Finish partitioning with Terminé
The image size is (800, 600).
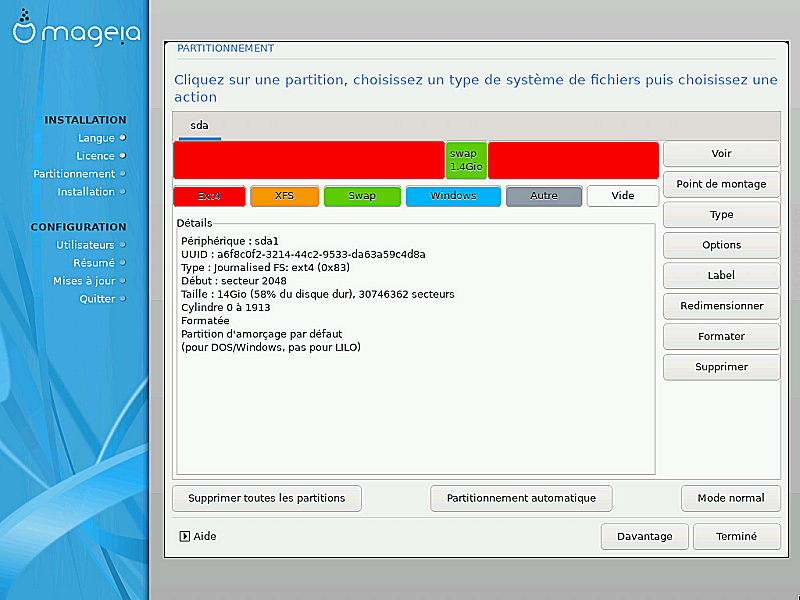click(x=736, y=536)
